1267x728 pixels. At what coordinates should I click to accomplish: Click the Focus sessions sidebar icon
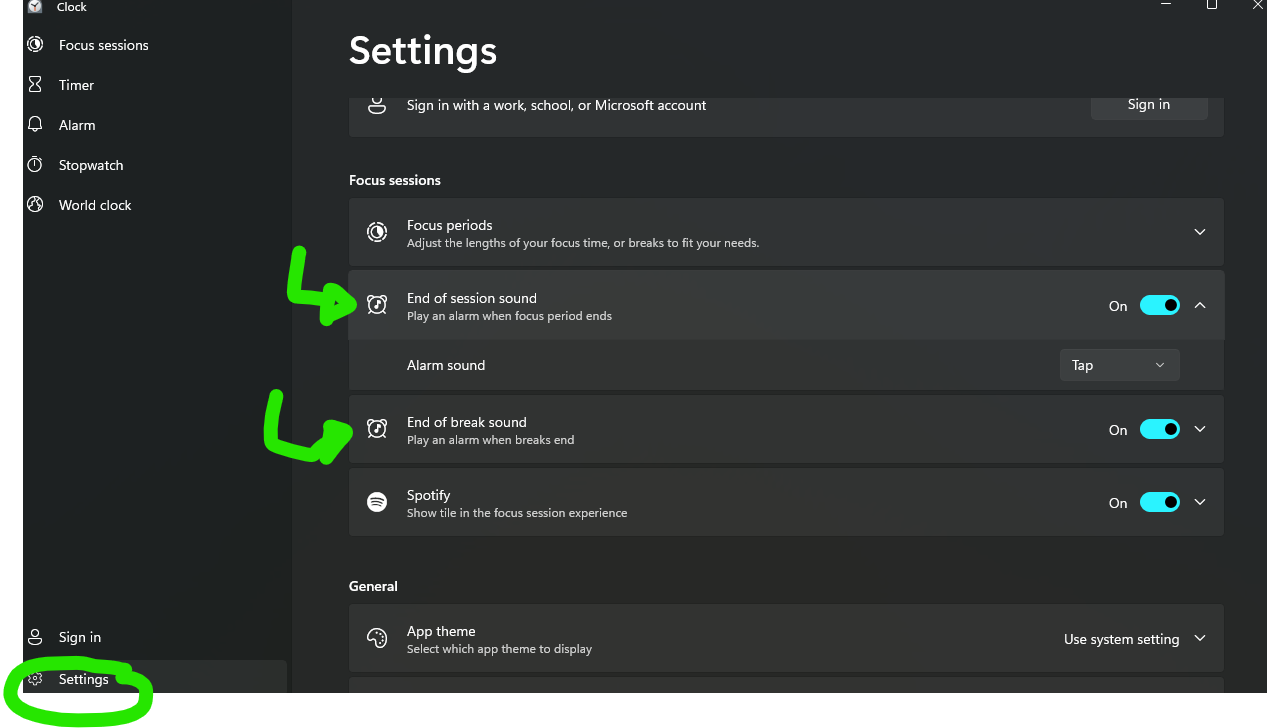coord(35,45)
